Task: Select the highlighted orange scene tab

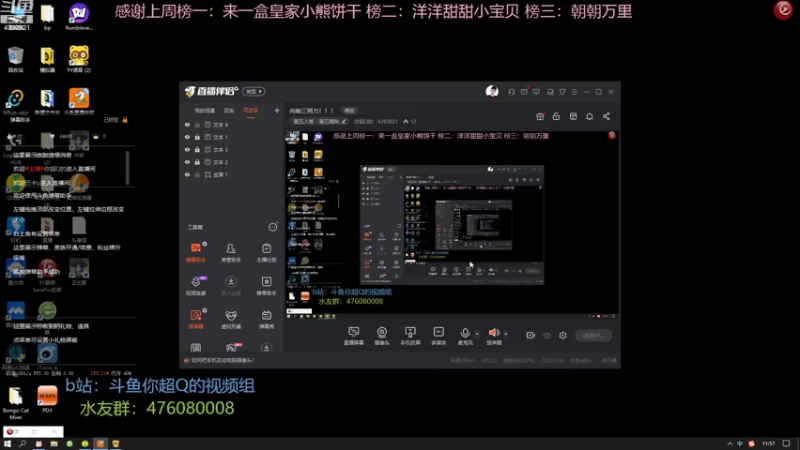Action: point(251,111)
